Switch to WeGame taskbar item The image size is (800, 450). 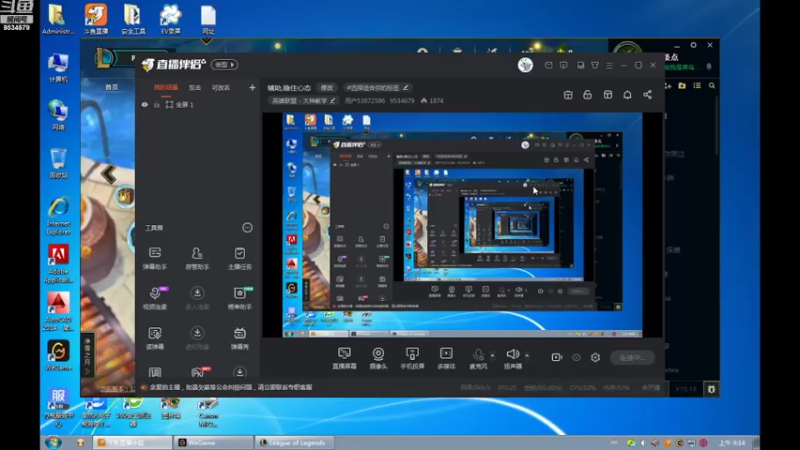pos(213,442)
